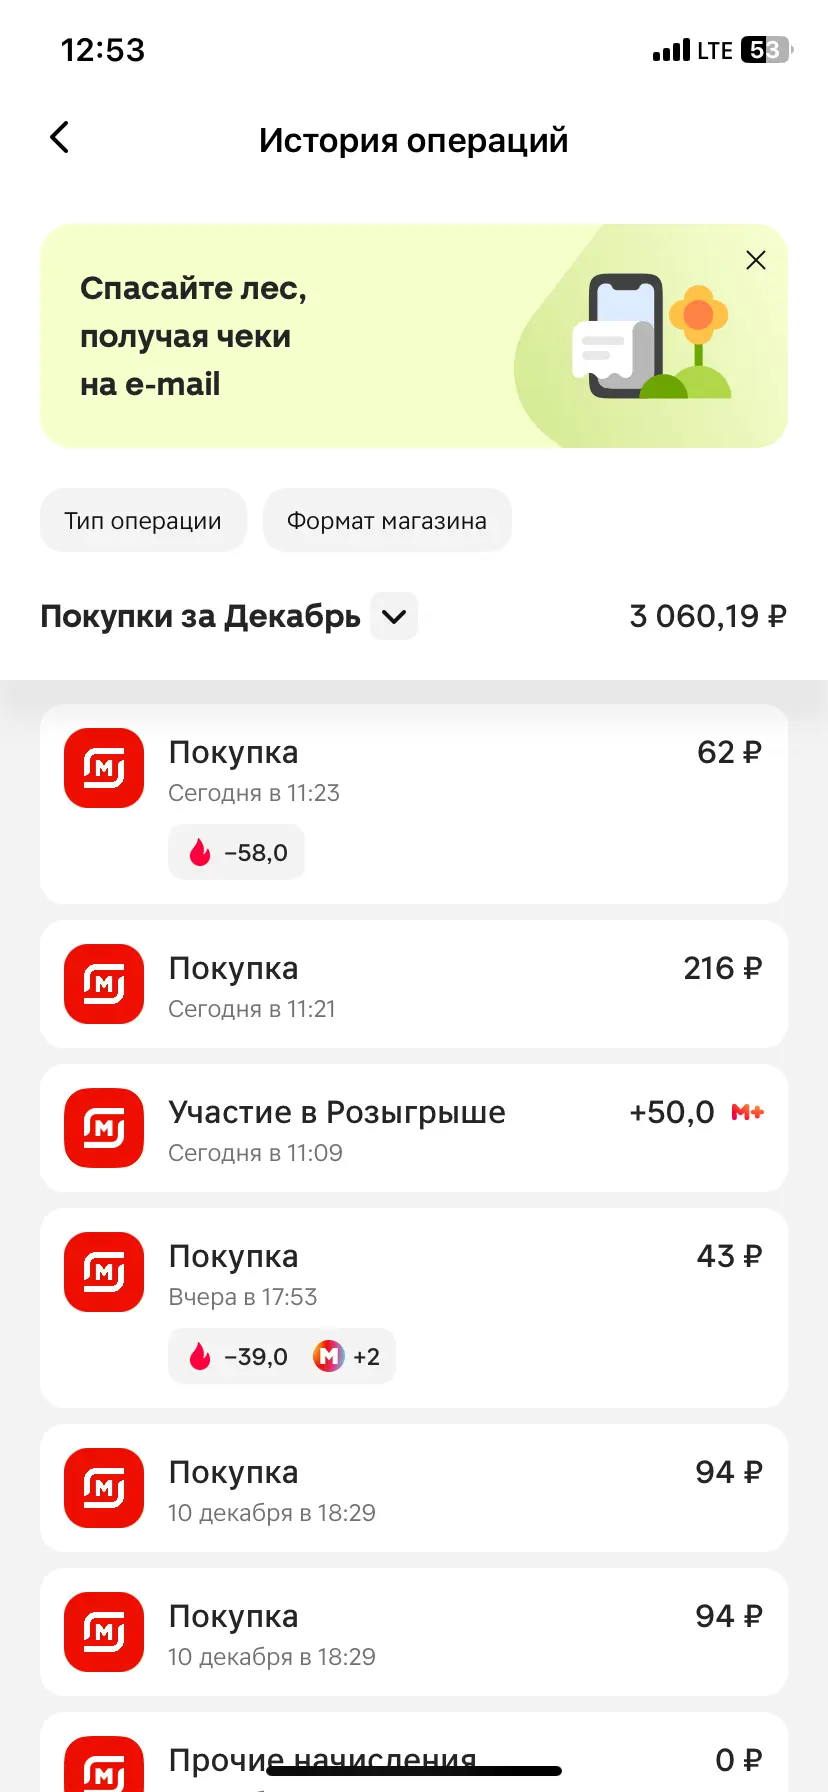Open the last 94 ₽ purchase entry
828x1792 pixels.
[414, 1632]
